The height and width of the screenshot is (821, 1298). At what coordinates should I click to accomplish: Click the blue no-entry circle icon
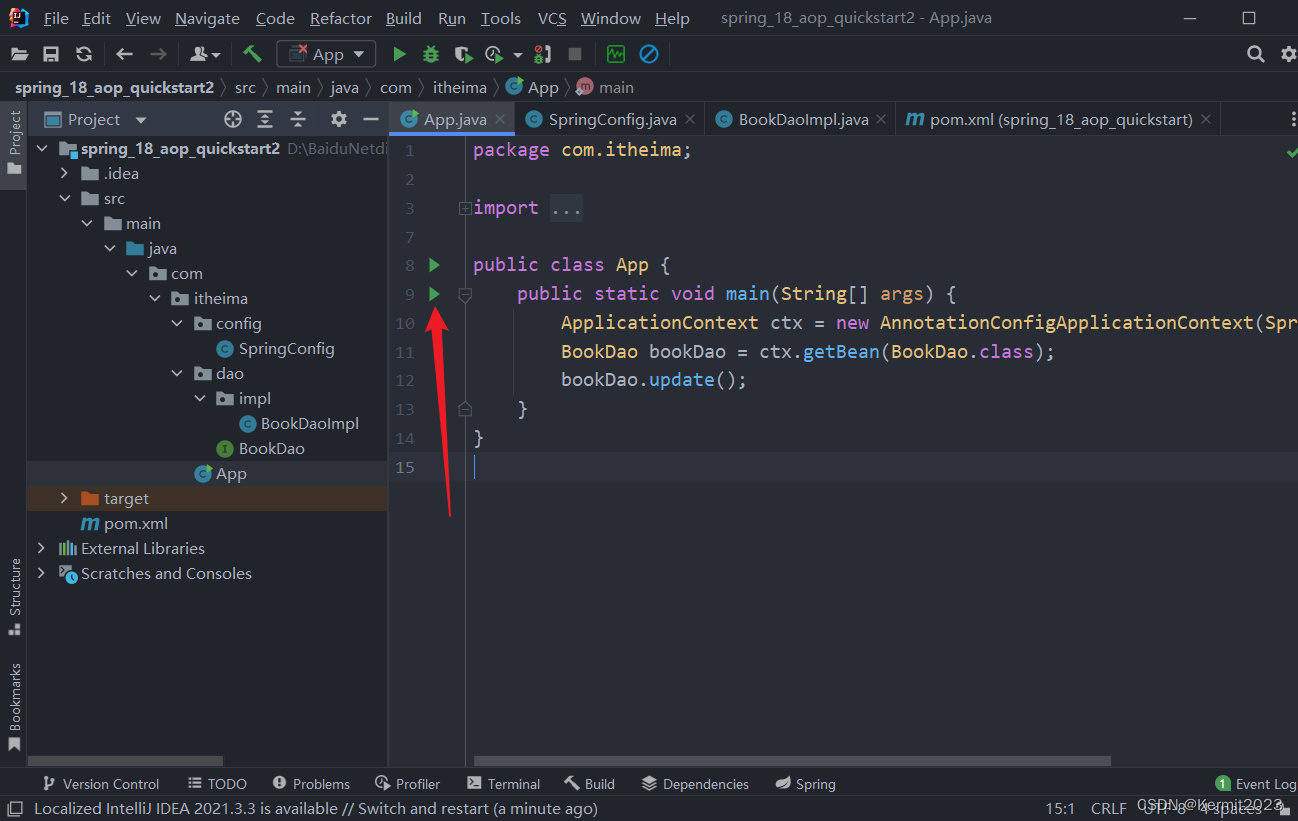[x=649, y=54]
